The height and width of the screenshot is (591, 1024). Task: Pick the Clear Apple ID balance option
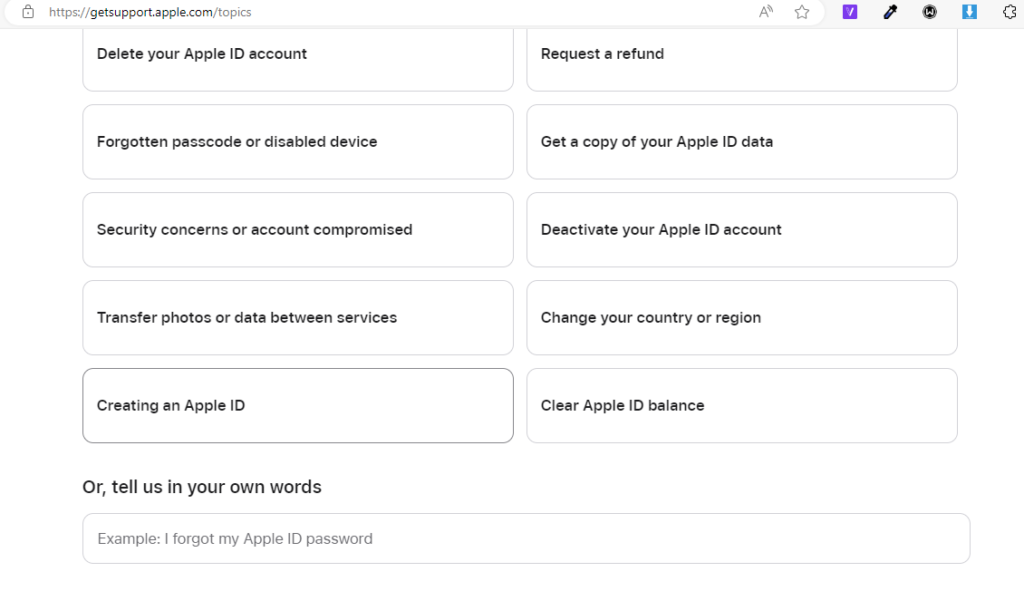pyautogui.click(x=742, y=406)
